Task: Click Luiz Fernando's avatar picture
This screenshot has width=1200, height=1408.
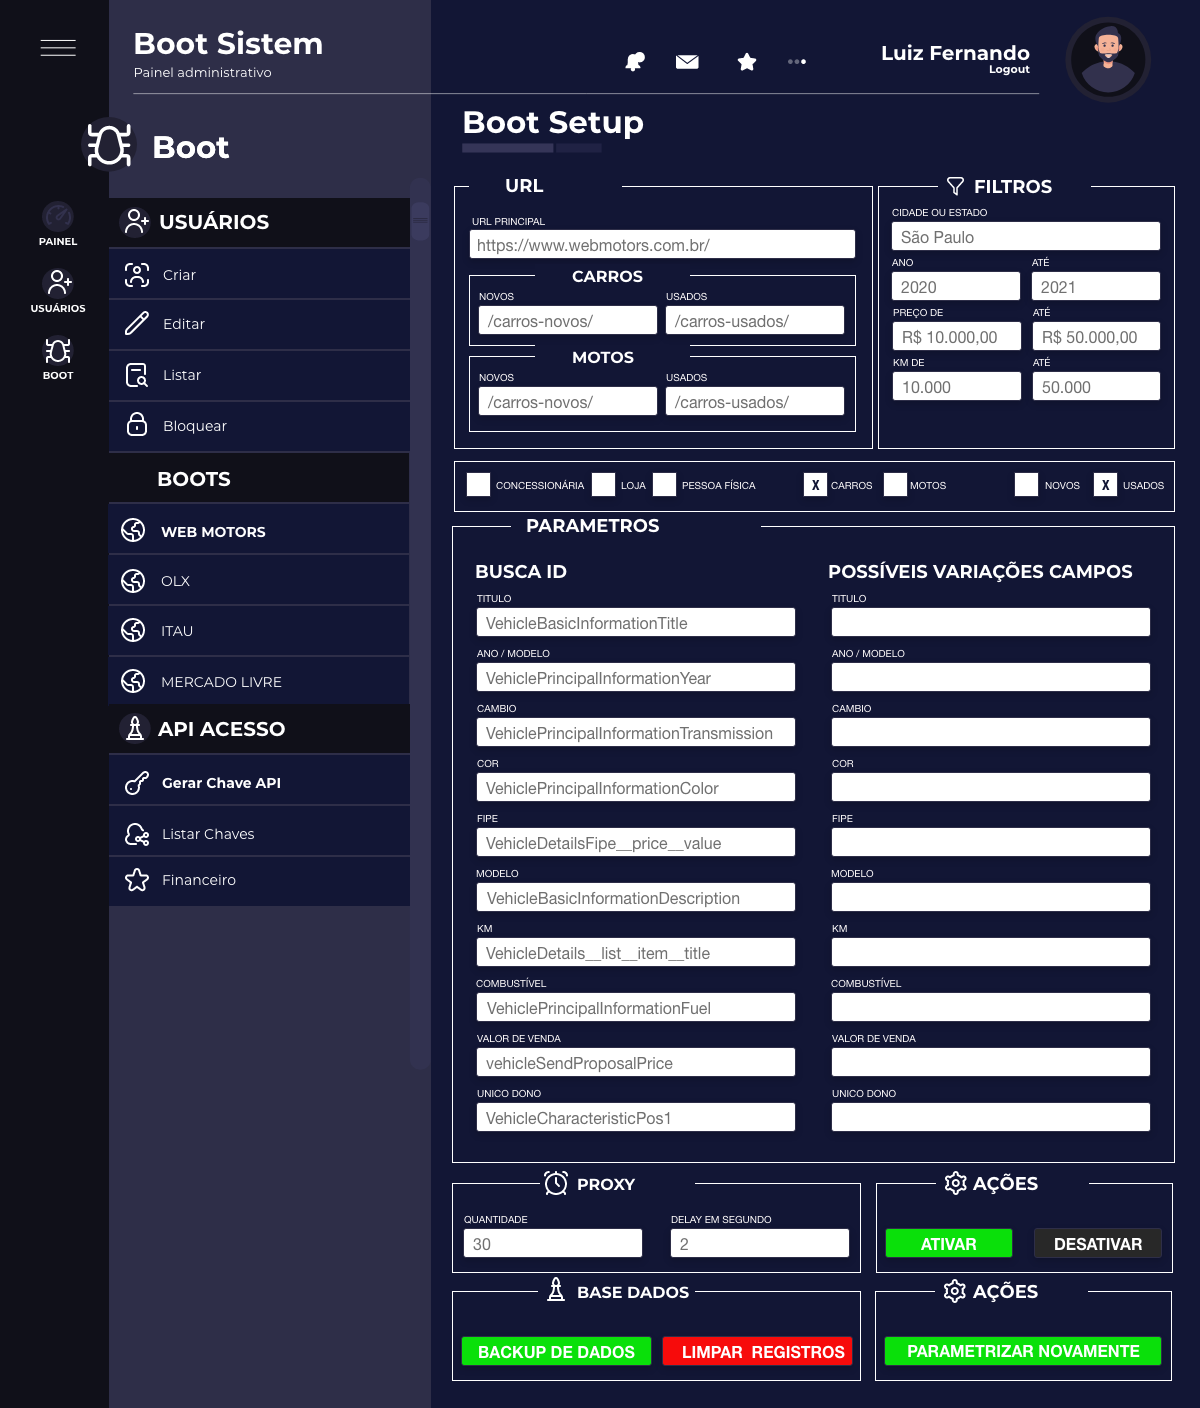Action: [1108, 60]
